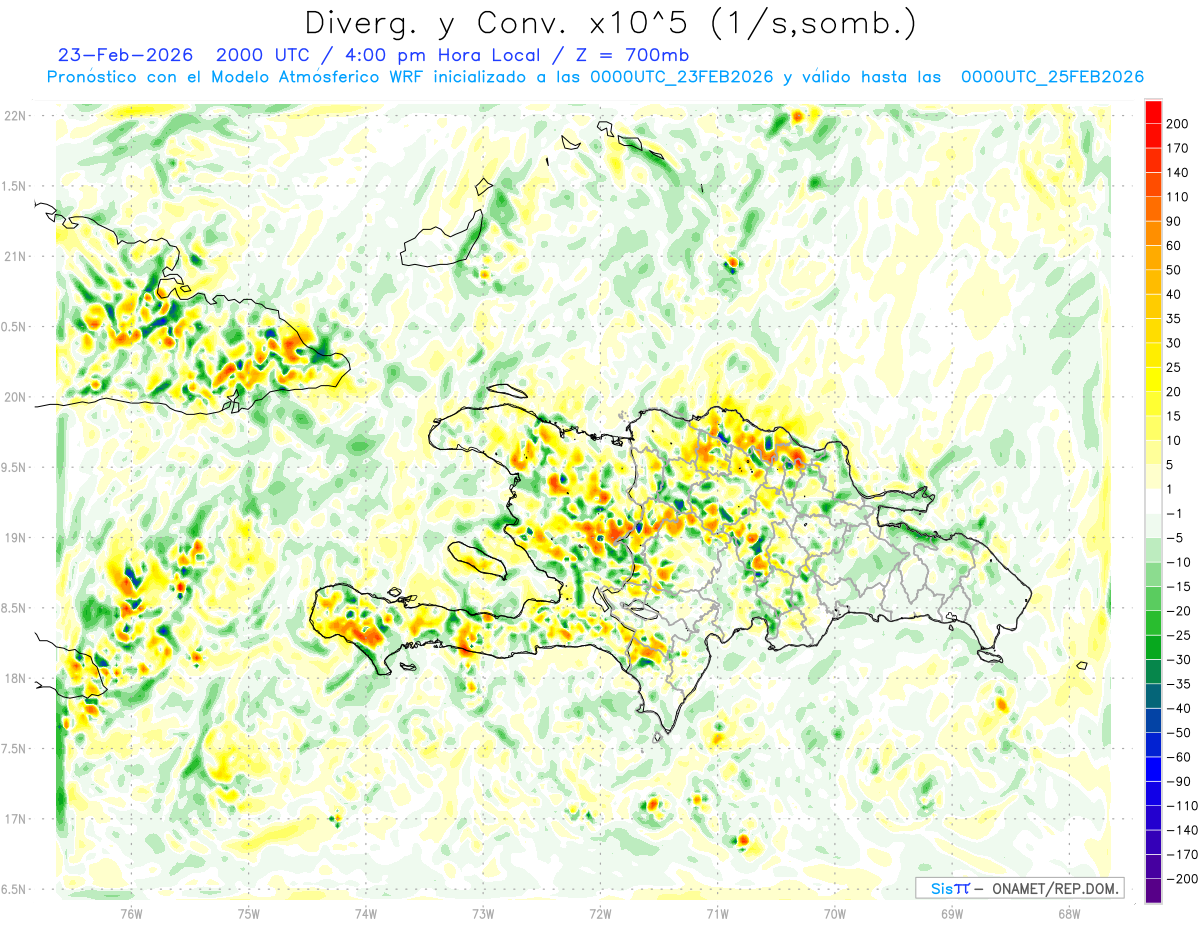
Task: Click the '74W' longitude label
Action: [366, 912]
